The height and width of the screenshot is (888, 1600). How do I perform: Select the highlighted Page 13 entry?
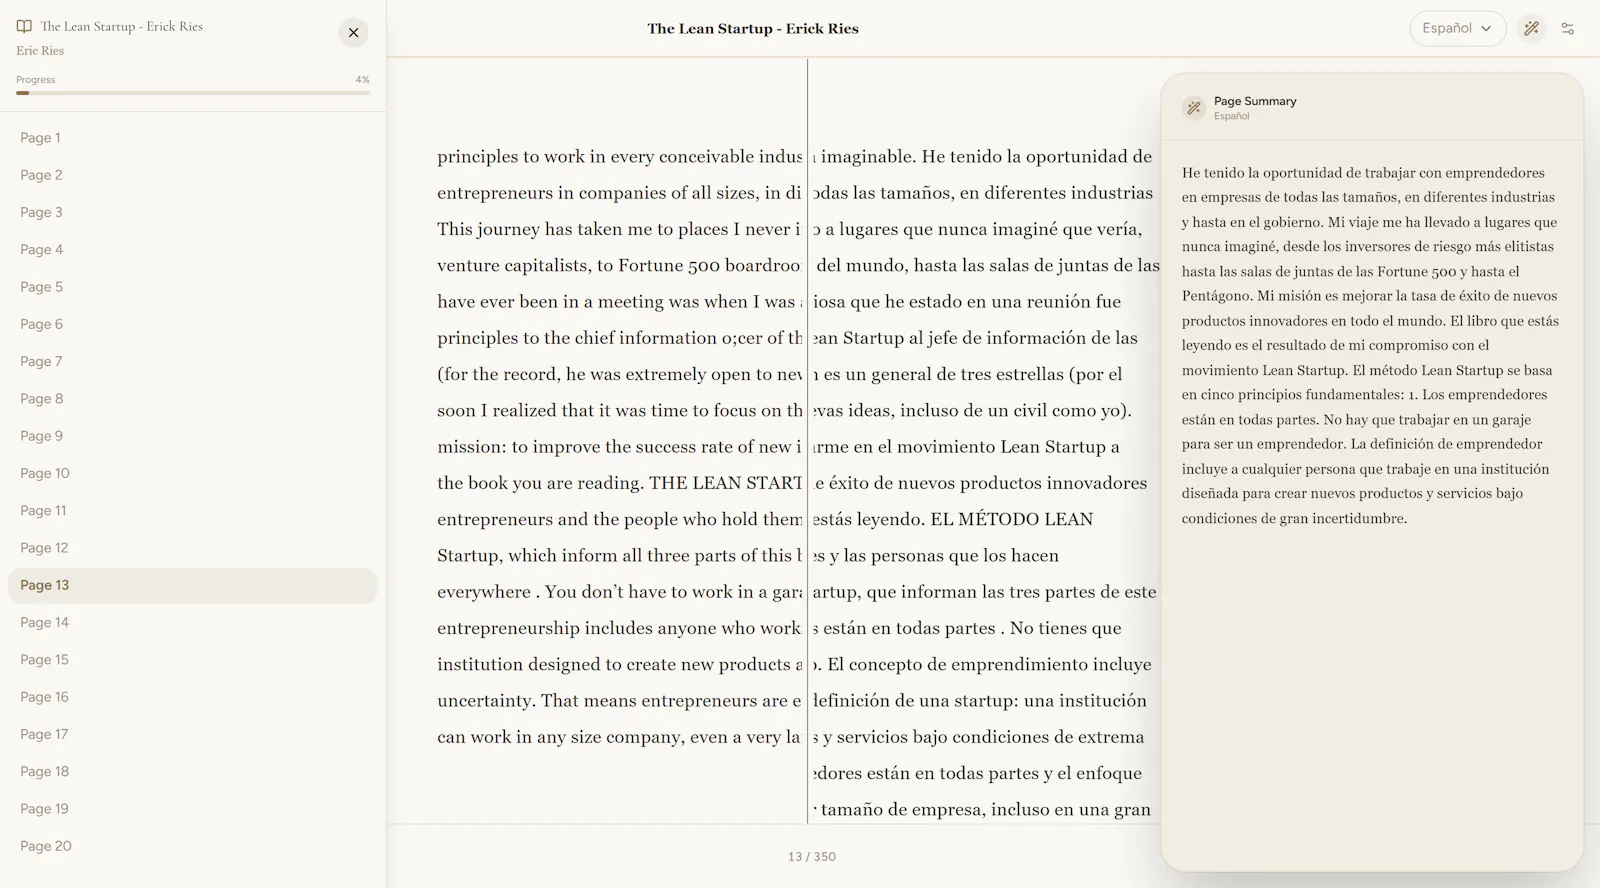pos(193,585)
